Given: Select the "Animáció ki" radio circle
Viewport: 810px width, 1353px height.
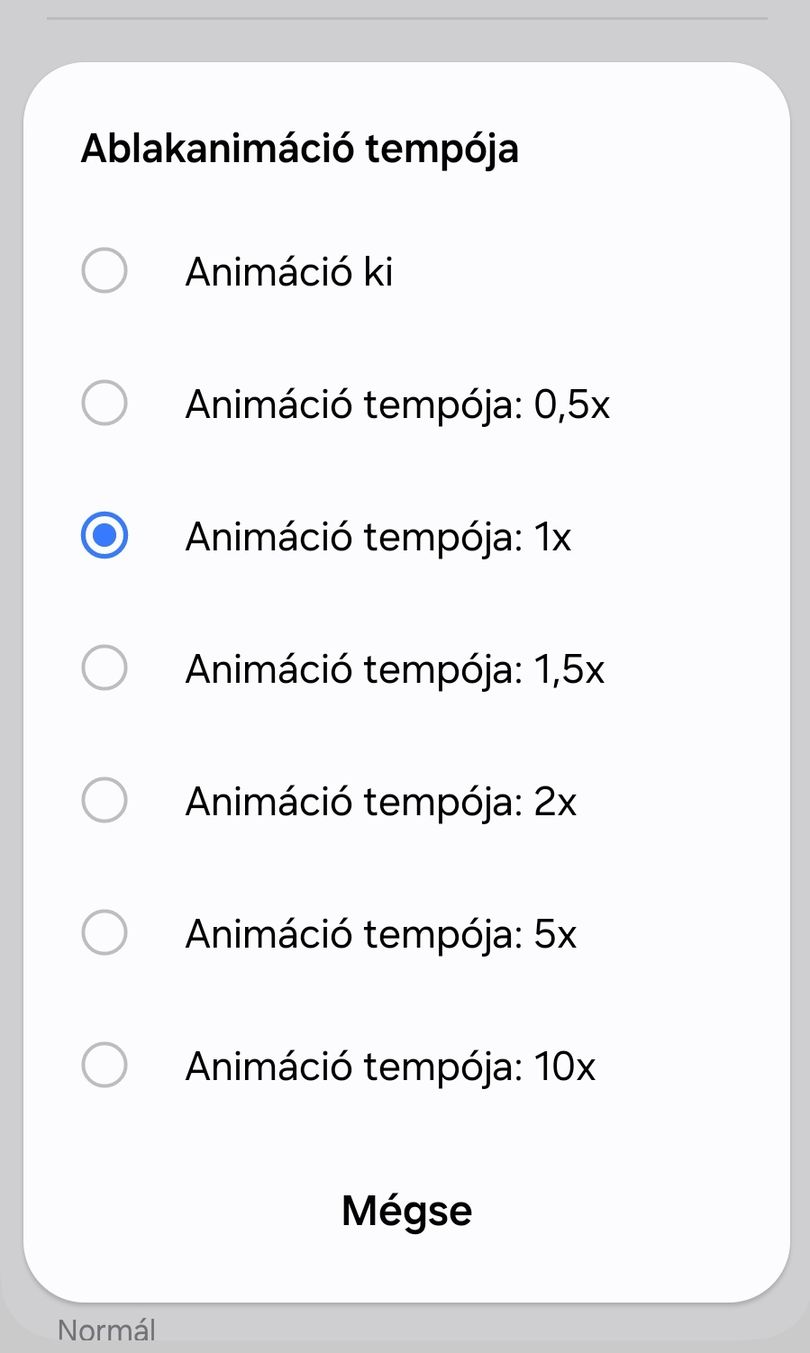Looking at the screenshot, I should (x=104, y=271).
